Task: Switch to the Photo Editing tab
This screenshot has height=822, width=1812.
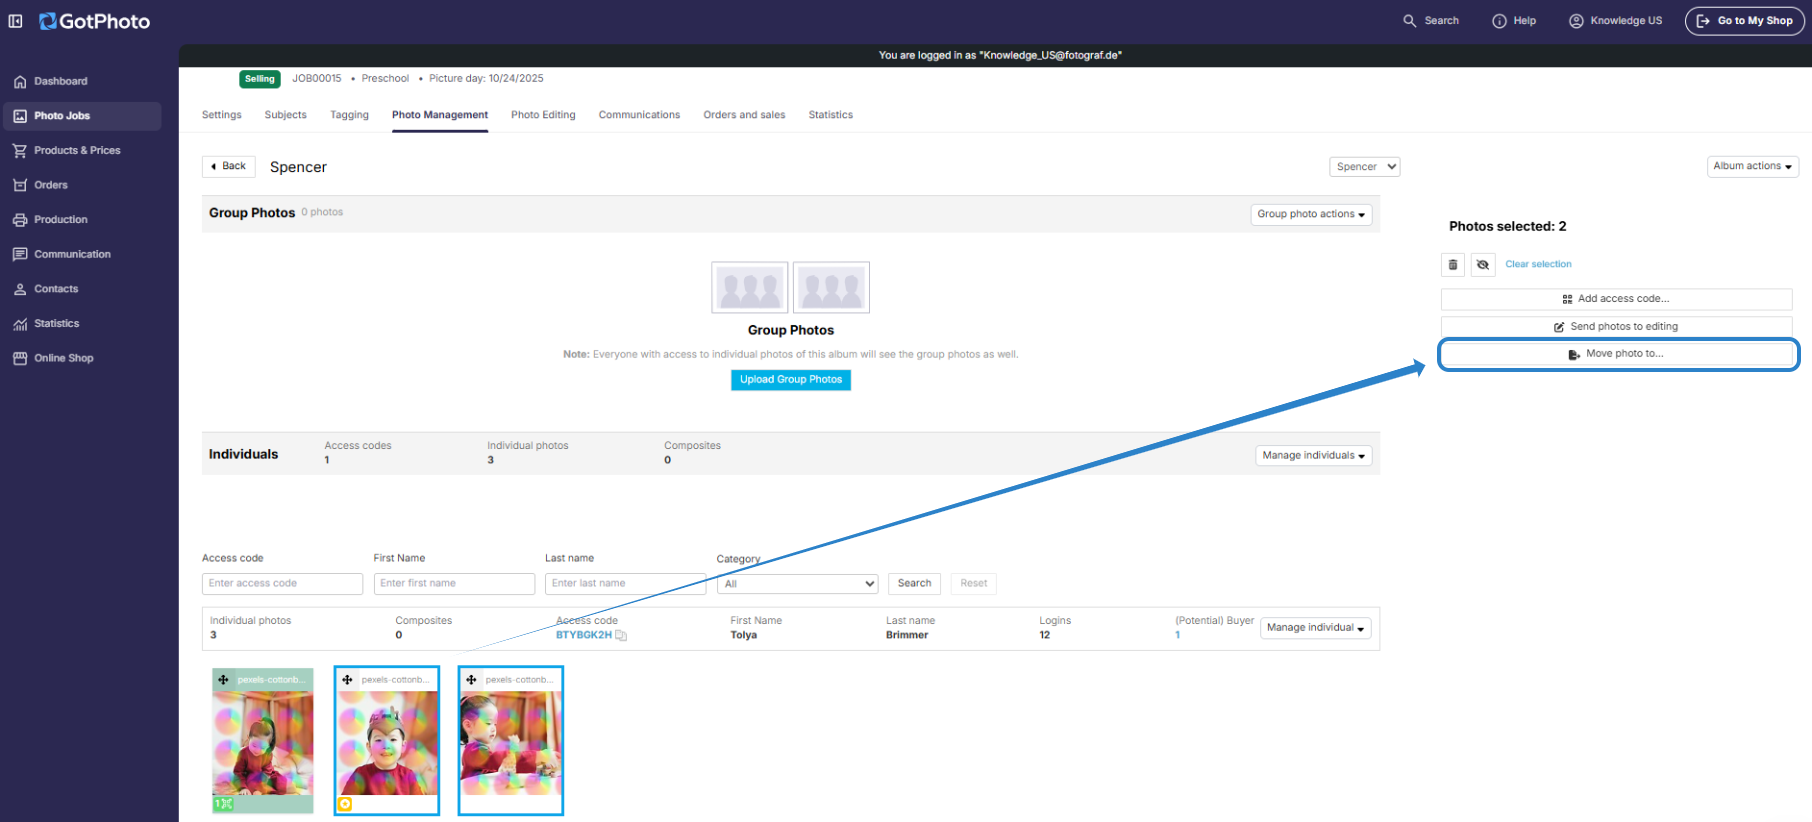Action: tap(543, 115)
